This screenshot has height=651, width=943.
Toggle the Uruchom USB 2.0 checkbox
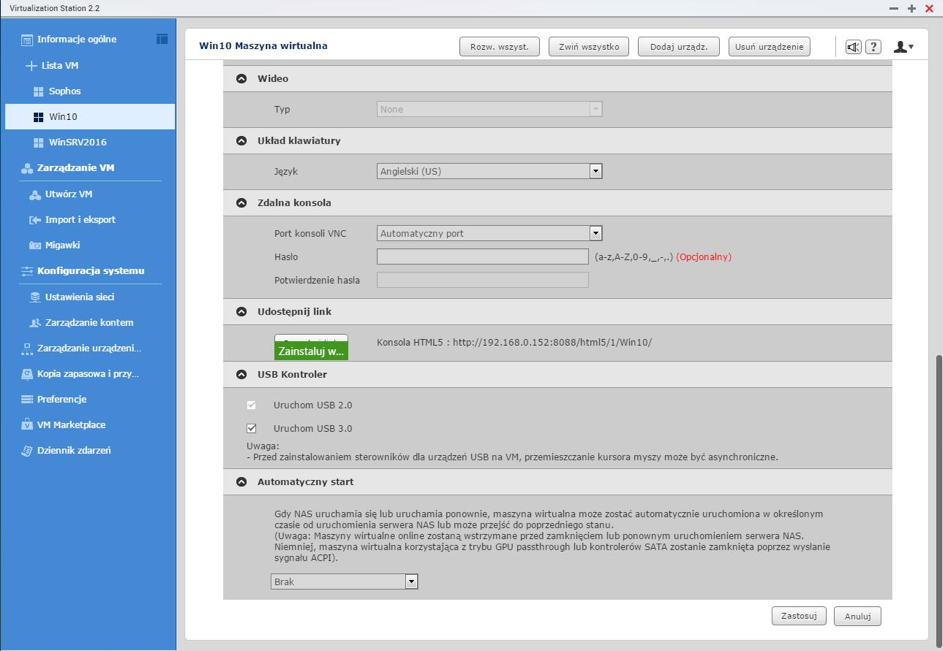[251, 405]
